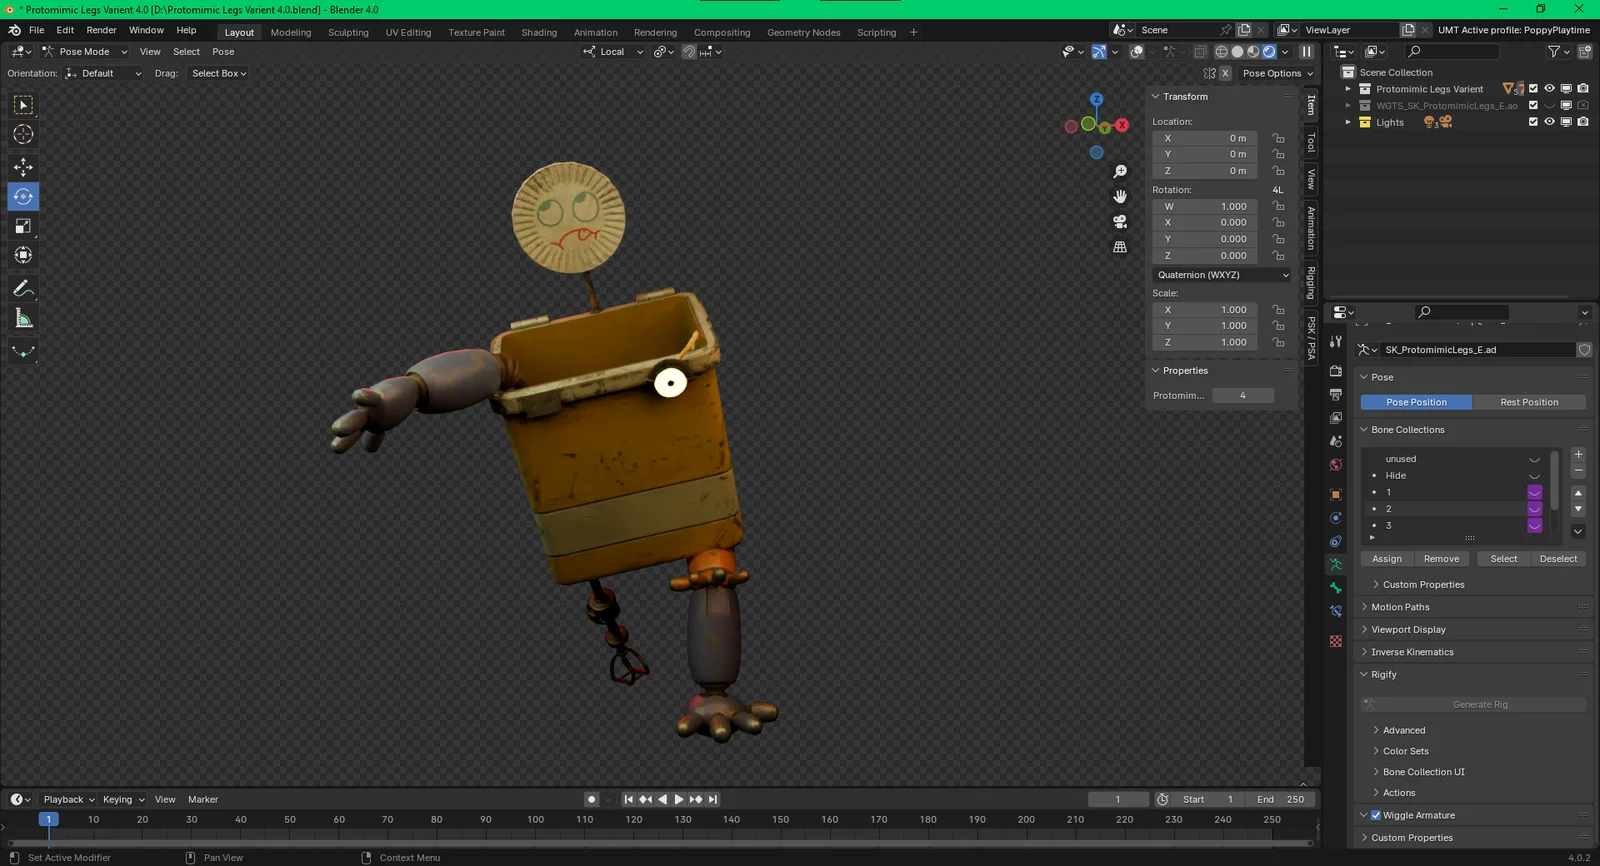
Task: Open the Window menu
Action: [x=146, y=30]
